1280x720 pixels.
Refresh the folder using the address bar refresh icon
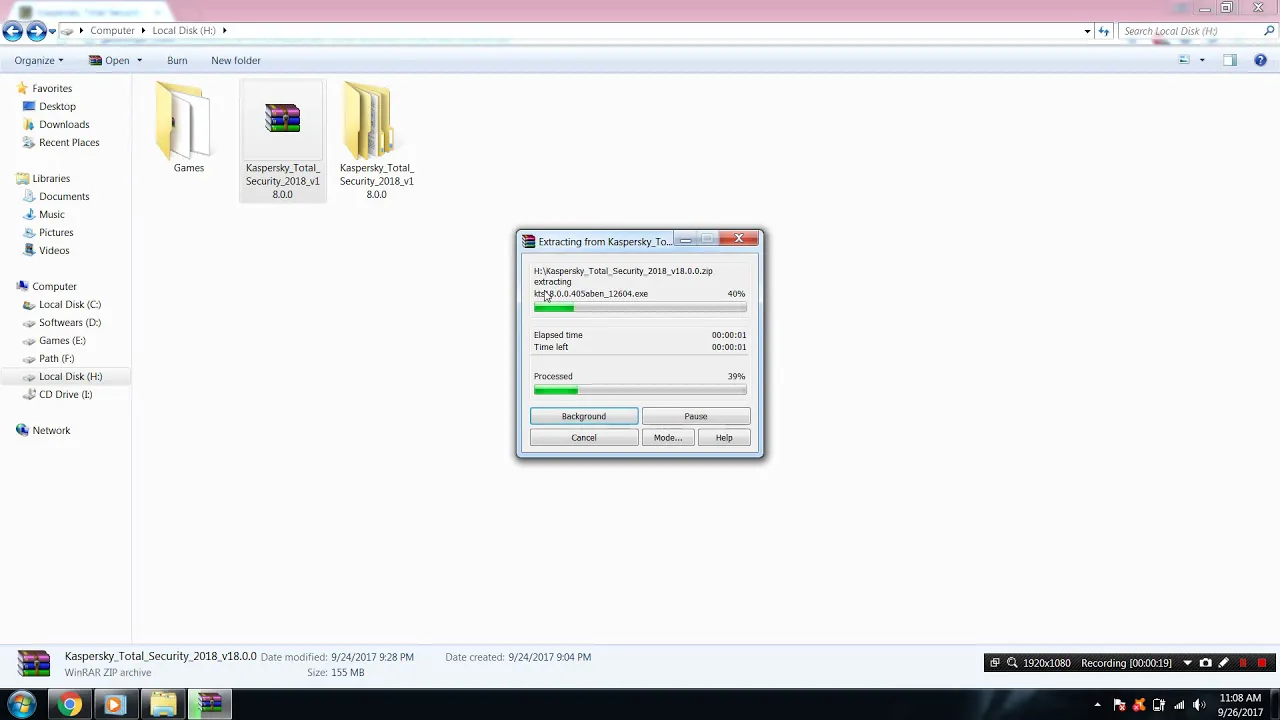click(x=1104, y=31)
